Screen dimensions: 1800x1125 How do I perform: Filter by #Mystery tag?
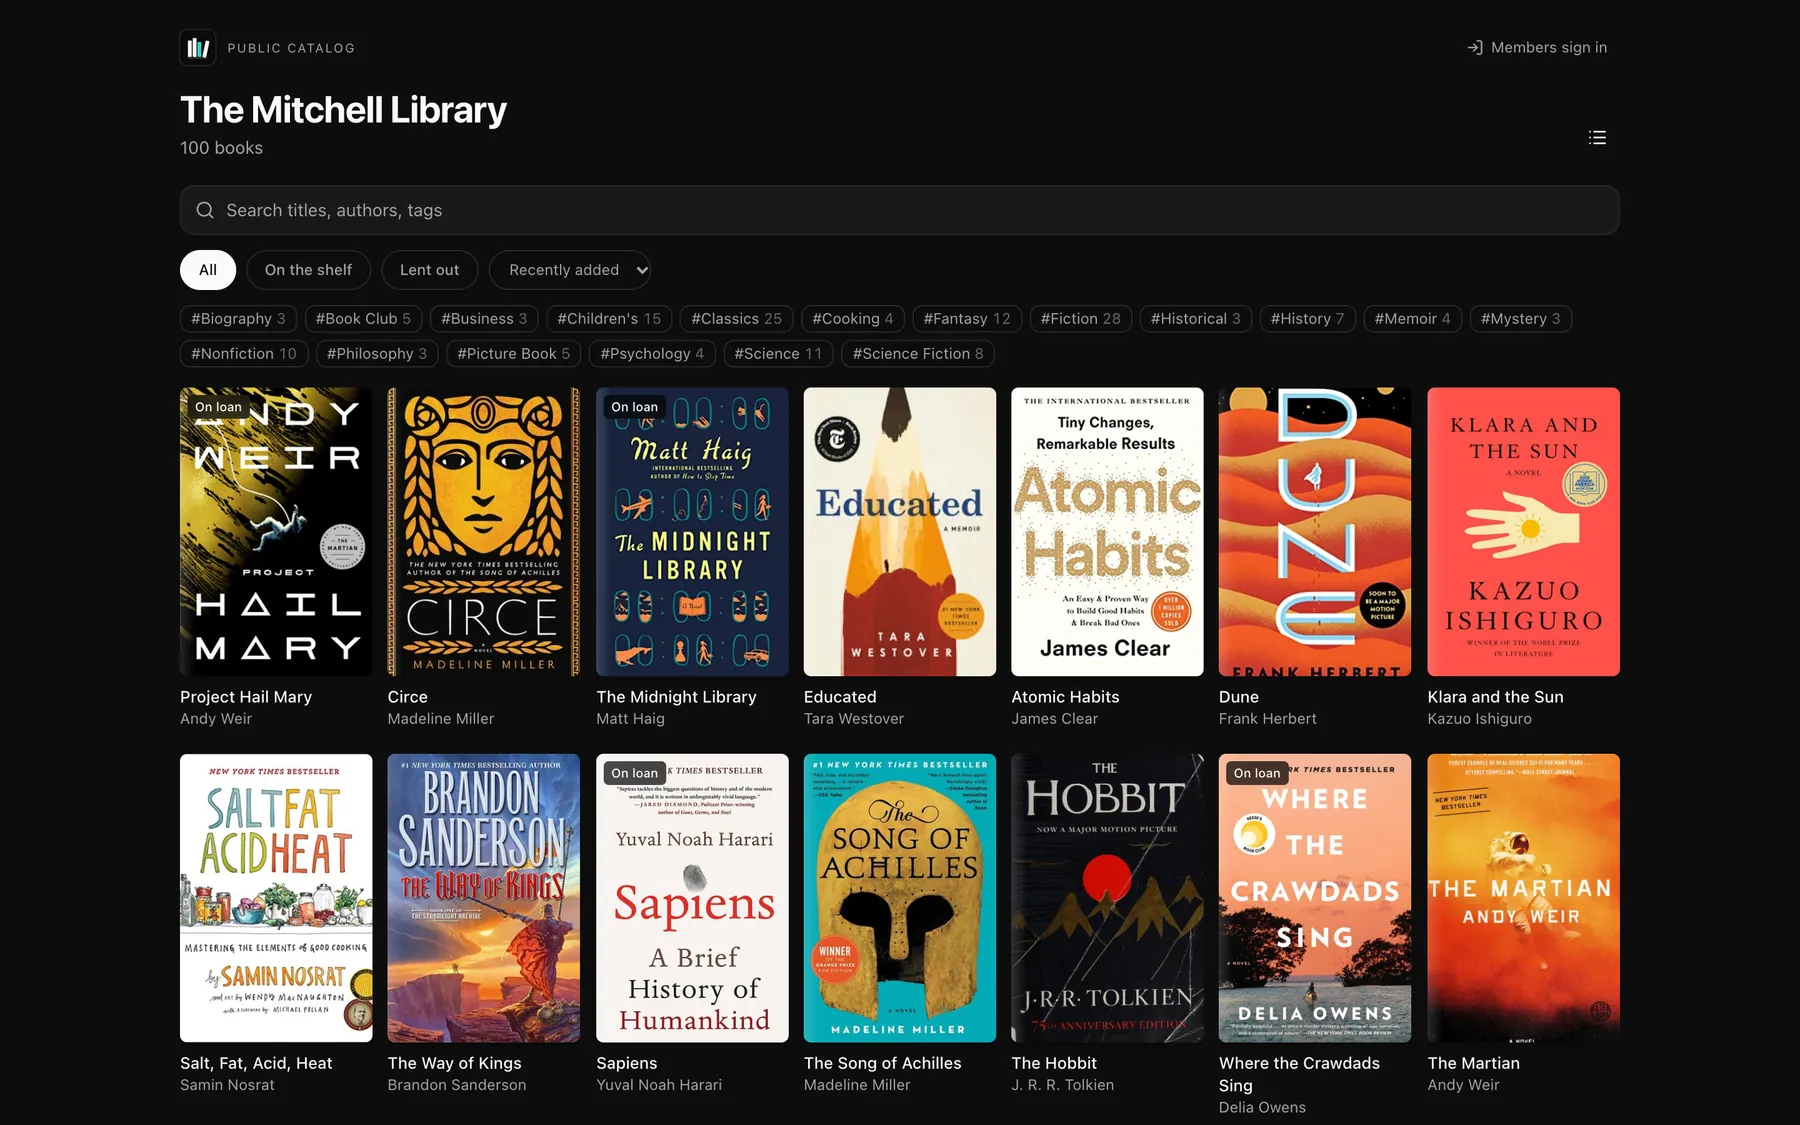pyautogui.click(x=1520, y=319)
